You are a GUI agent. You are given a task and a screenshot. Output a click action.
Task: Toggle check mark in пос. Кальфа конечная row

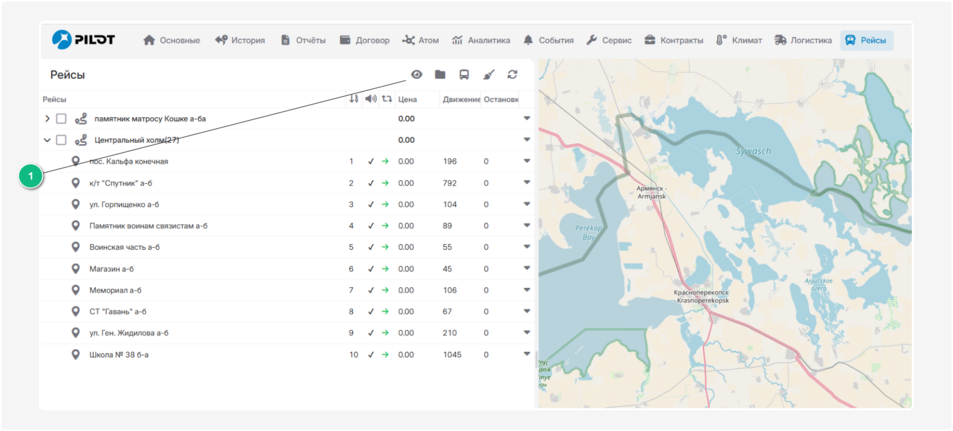371,162
